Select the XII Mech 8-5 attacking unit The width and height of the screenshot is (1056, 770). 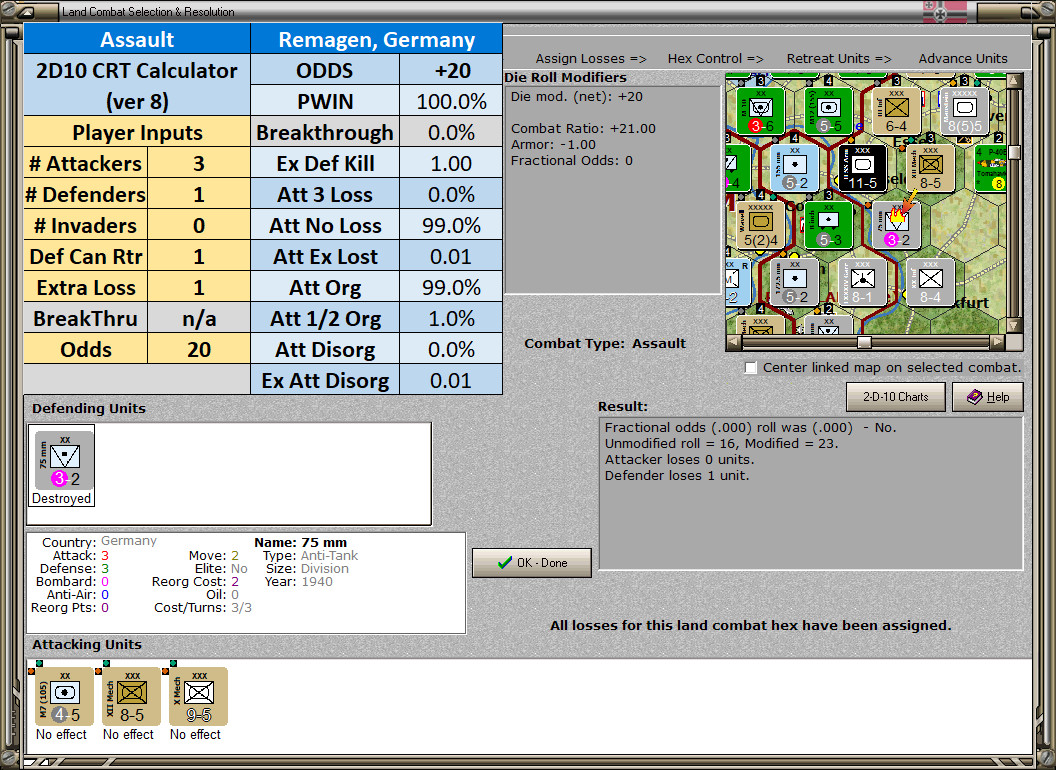coord(129,697)
